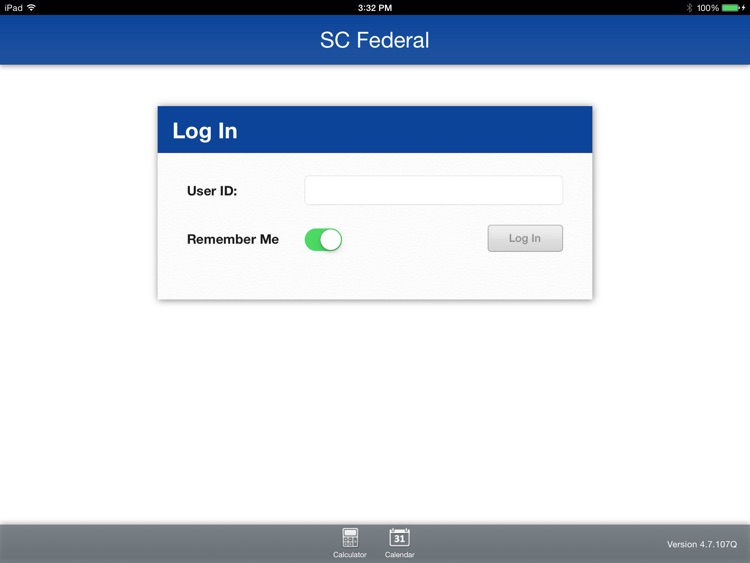Tap the battery indicator in status bar
This screenshot has height=563, width=750.
733,8
